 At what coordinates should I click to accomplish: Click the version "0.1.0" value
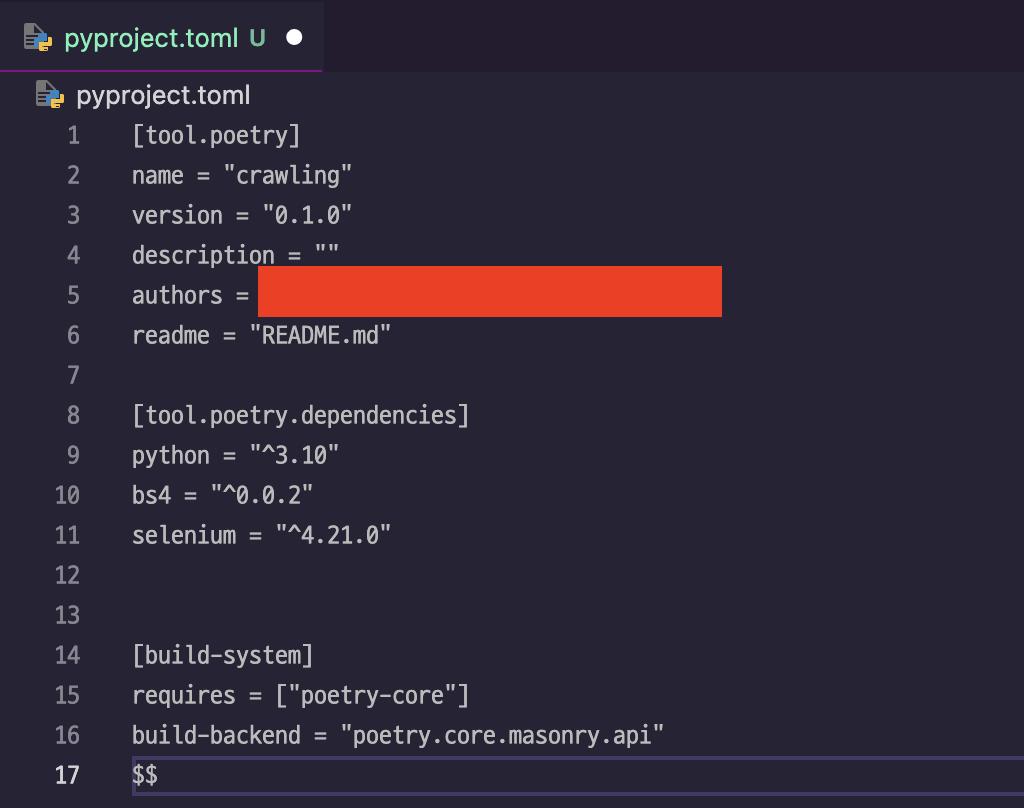coord(307,215)
